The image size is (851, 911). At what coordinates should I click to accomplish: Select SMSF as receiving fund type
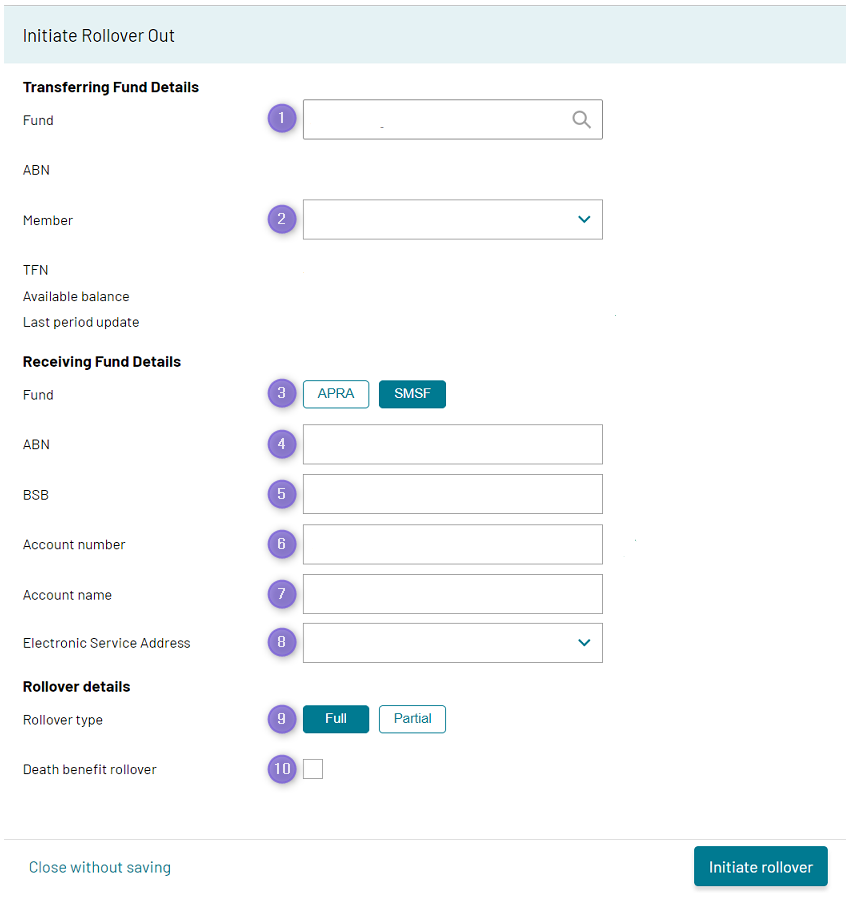pyautogui.click(x=412, y=394)
